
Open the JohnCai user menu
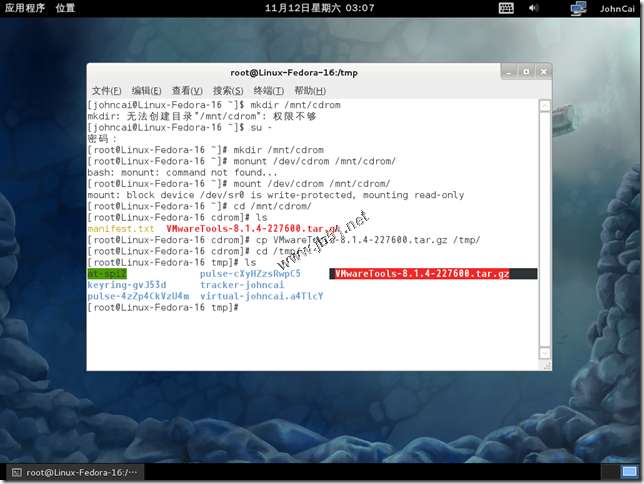pos(617,9)
